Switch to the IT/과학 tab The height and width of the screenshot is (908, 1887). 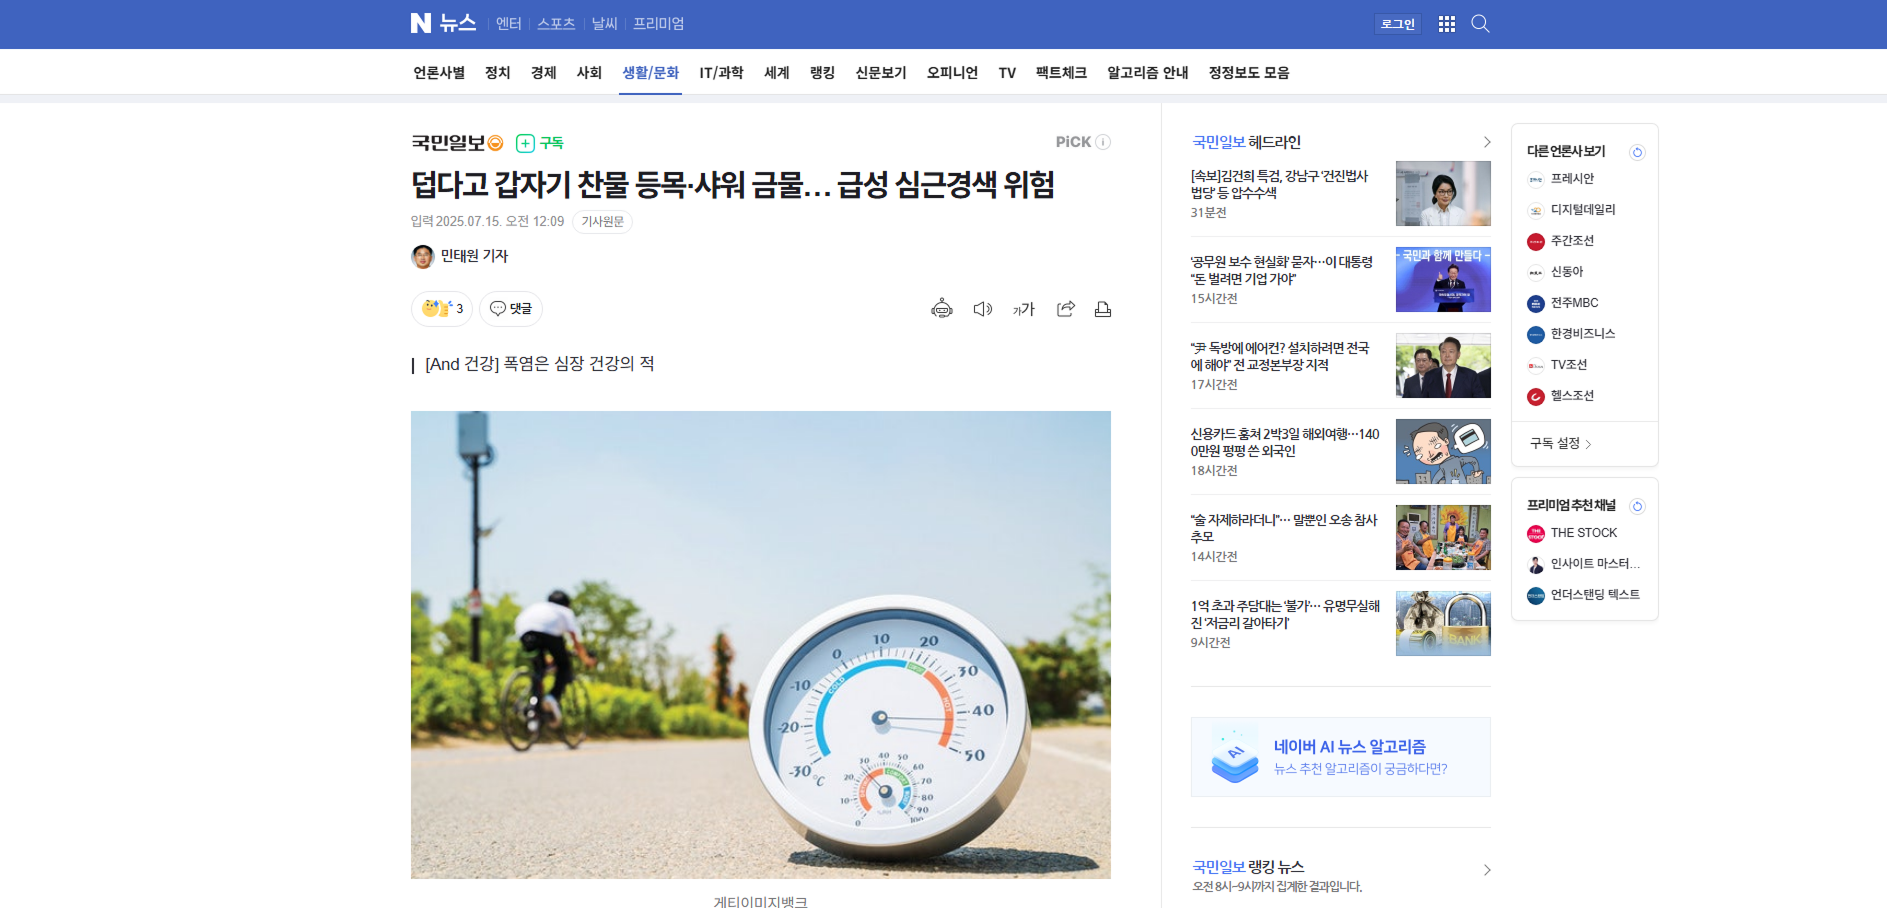721,73
